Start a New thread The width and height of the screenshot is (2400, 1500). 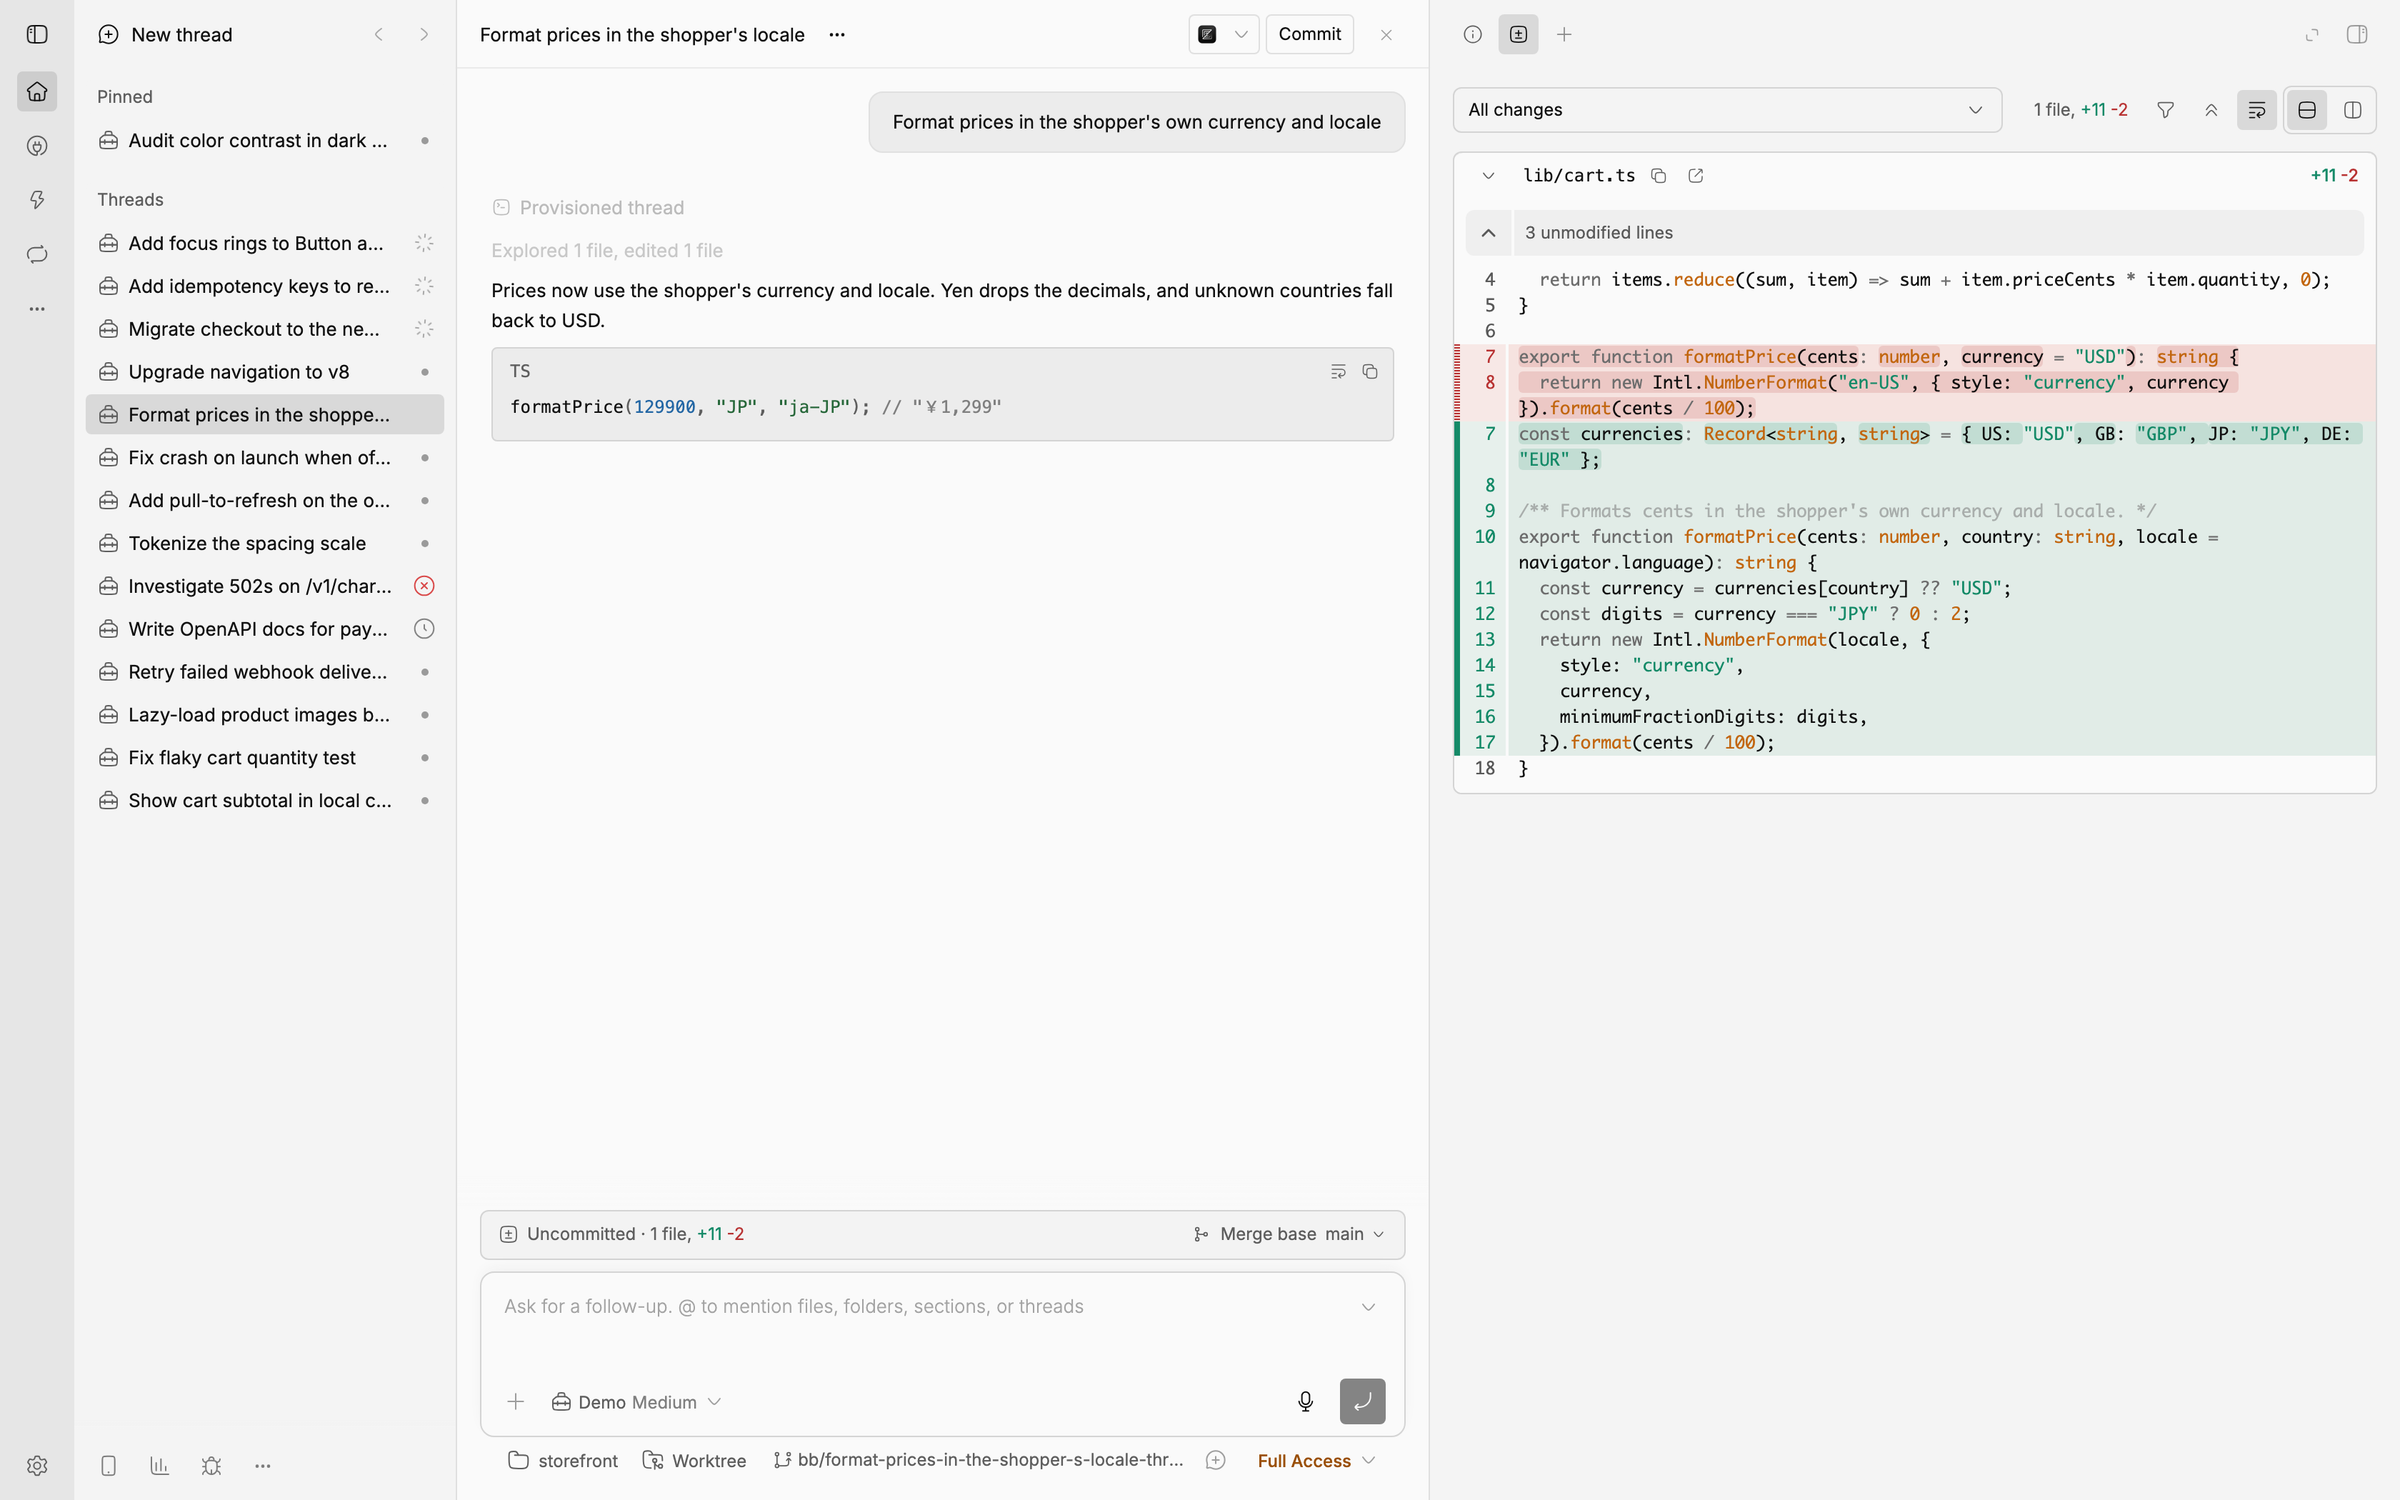click(x=166, y=35)
